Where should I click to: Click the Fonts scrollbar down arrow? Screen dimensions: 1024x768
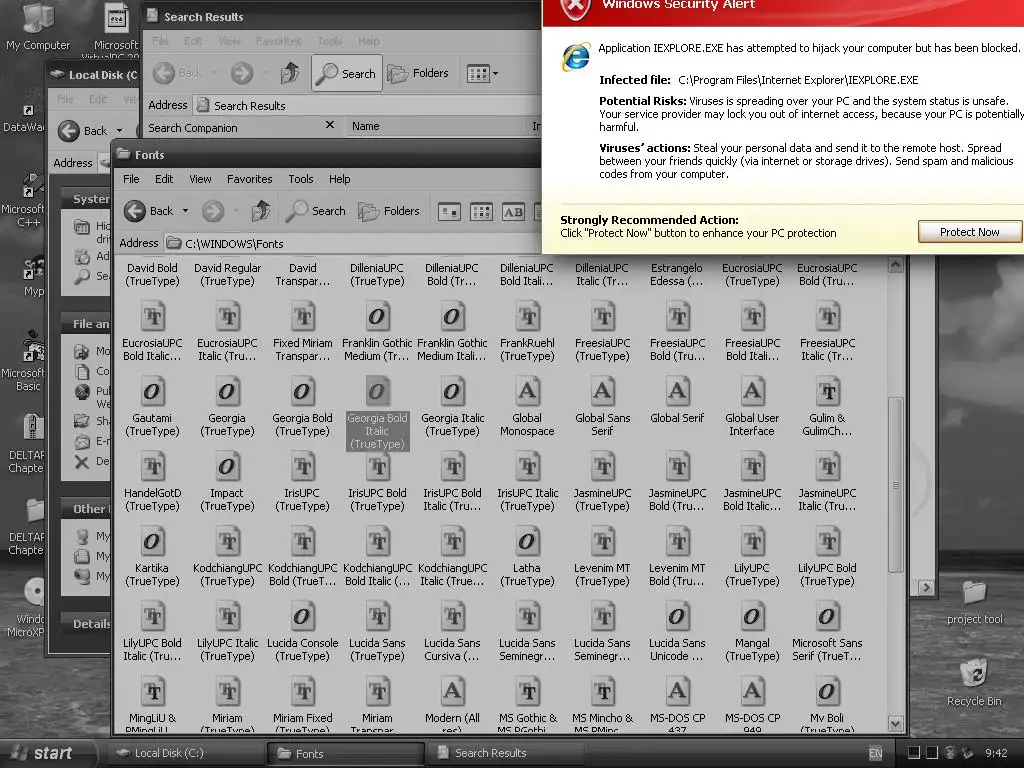point(896,723)
